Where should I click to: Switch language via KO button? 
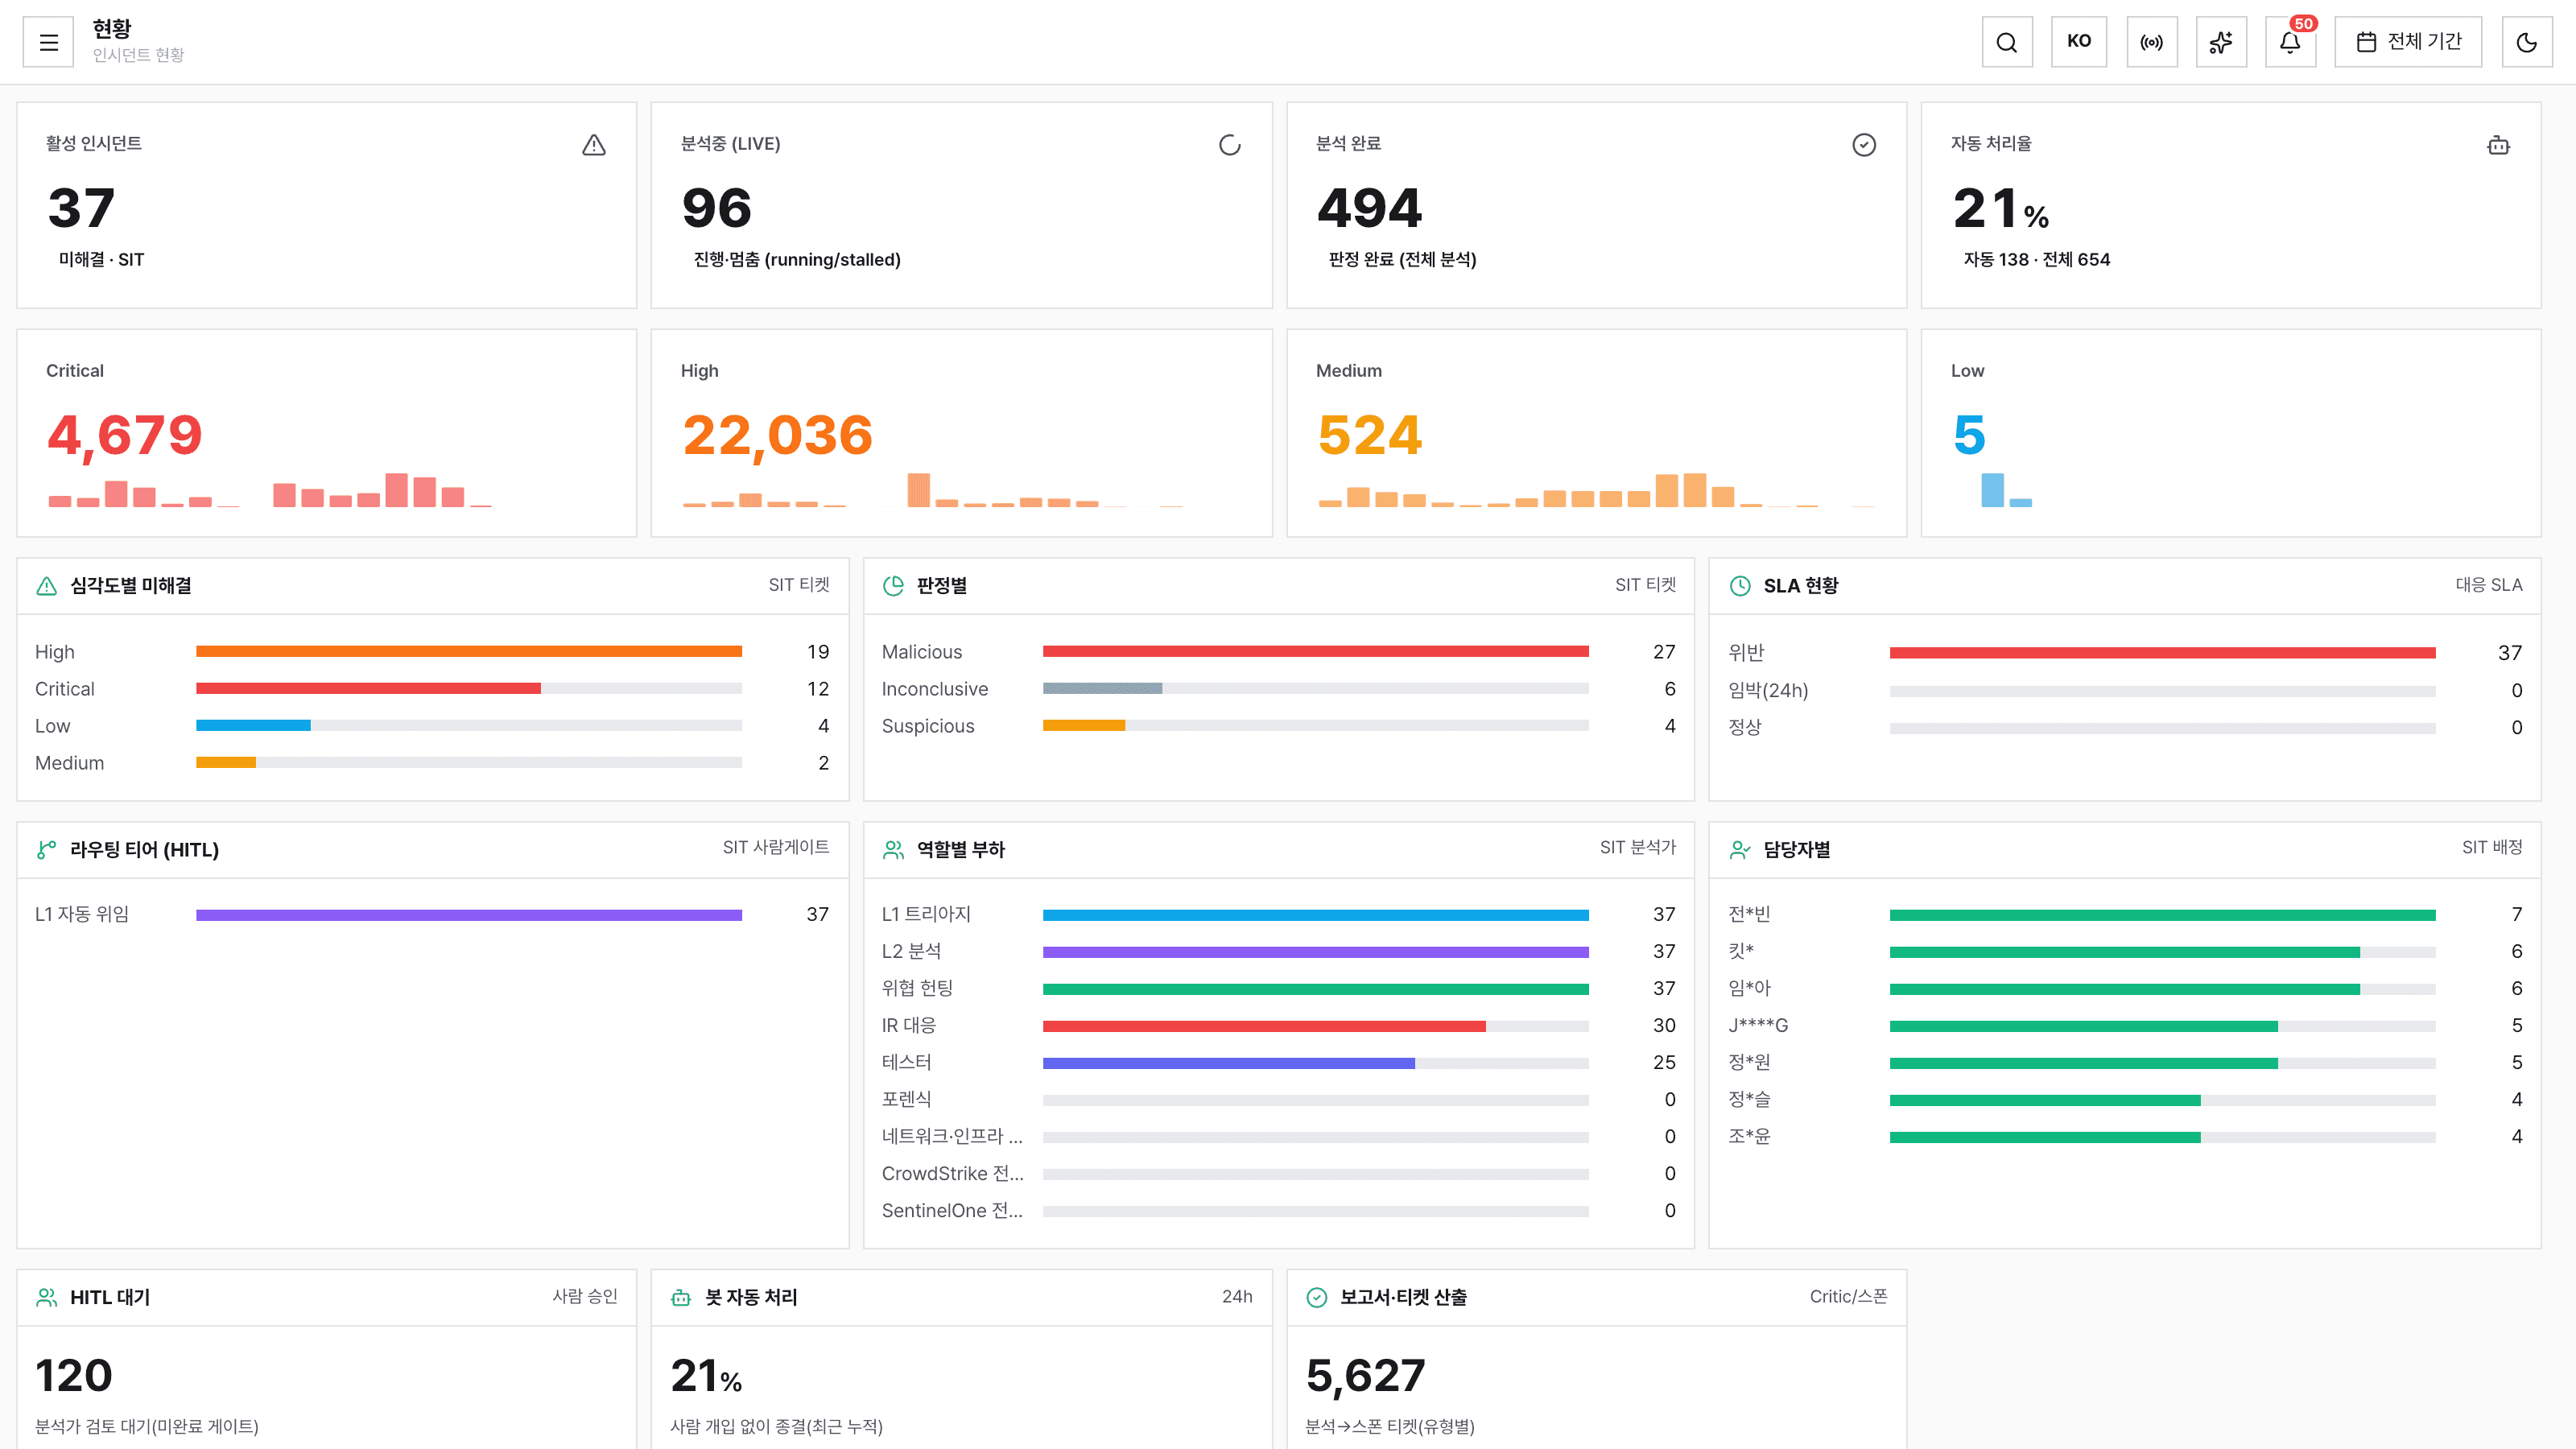click(2079, 42)
